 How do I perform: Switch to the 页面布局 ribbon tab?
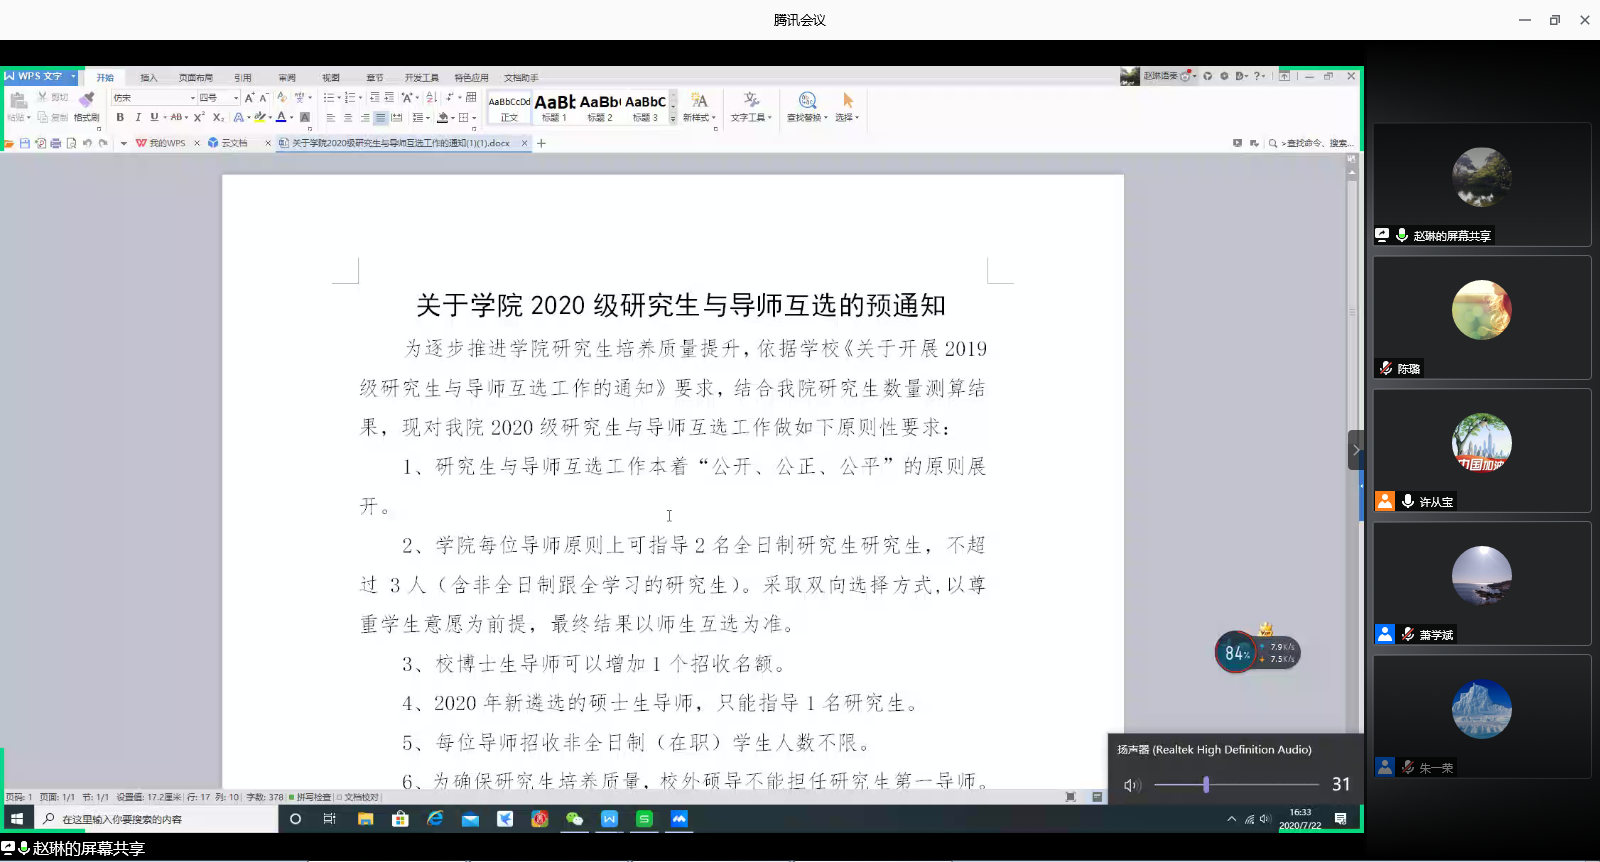point(196,78)
